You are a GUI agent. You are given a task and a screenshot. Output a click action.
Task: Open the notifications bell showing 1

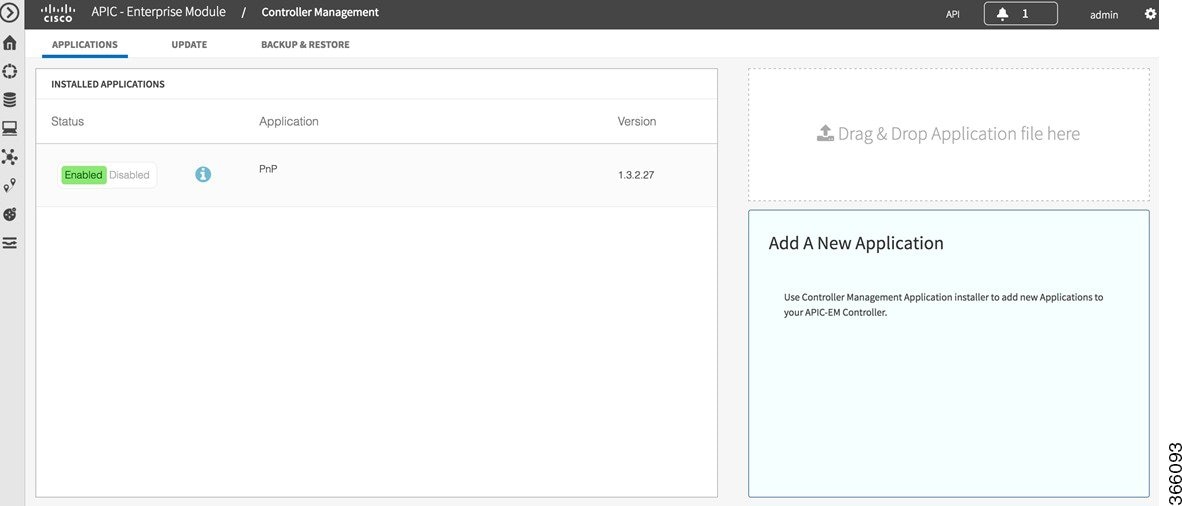pos(1021,14)
